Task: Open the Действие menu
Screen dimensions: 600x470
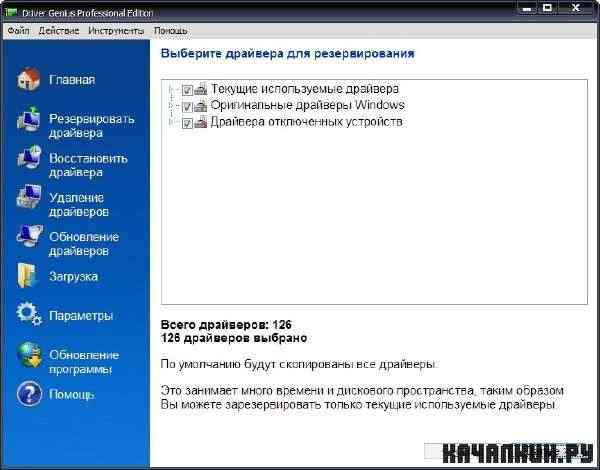Action: click(59, 31)
